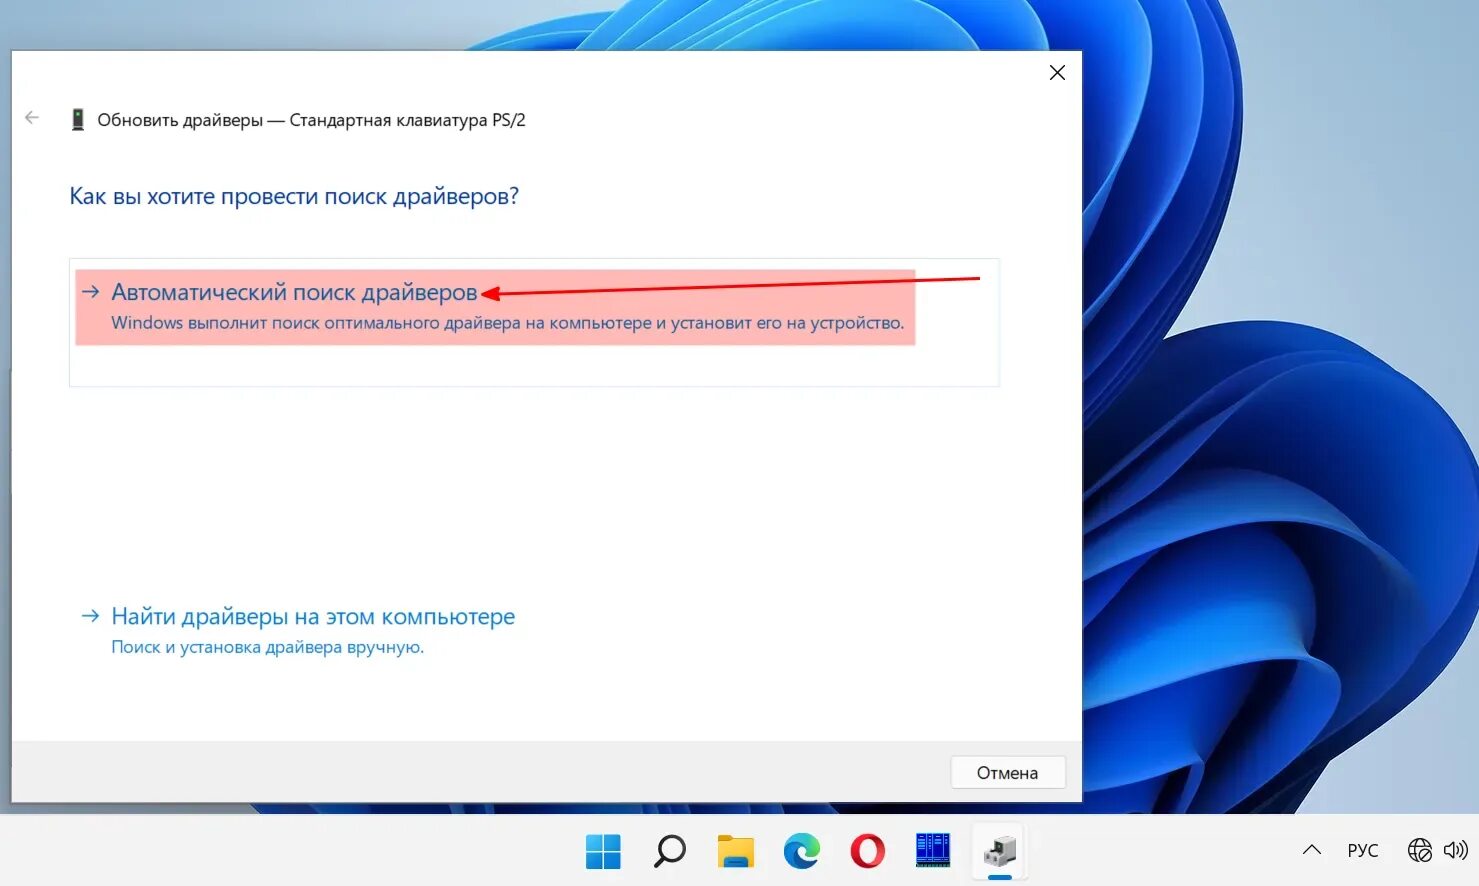The height and width of the screenshot is (886, 1479).
Task: Click title "Обновить драйверы — Стандартная клавиатура PS/2"
Action: coord(311,120)
